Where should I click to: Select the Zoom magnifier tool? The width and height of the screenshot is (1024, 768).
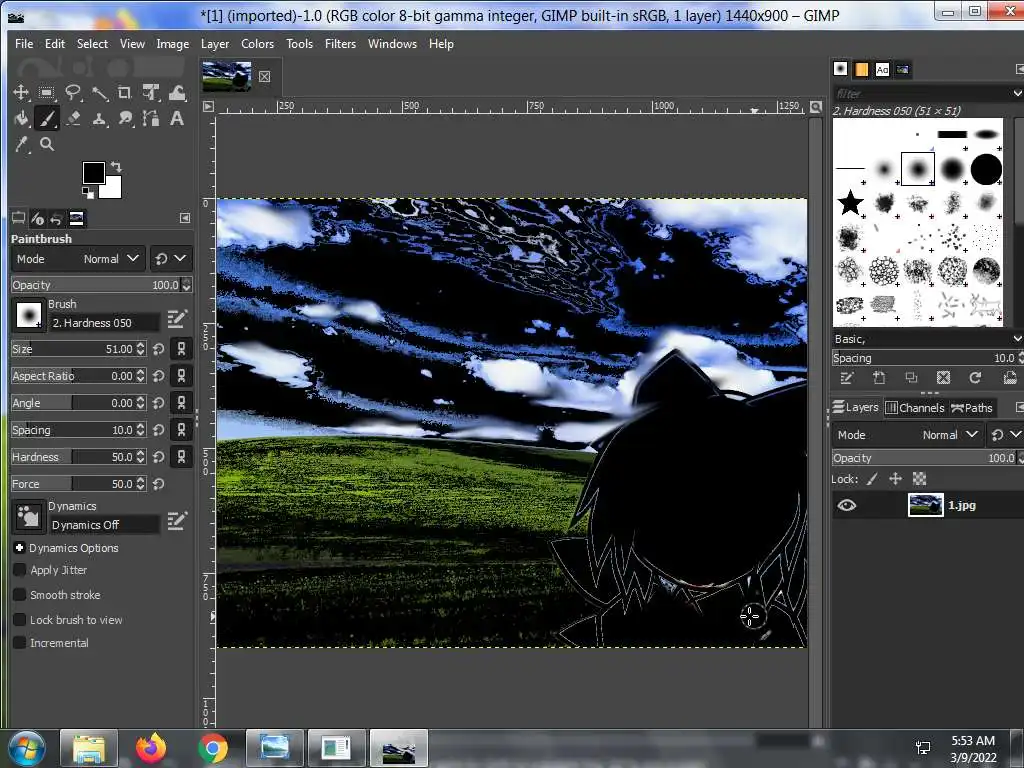(46, 144)
